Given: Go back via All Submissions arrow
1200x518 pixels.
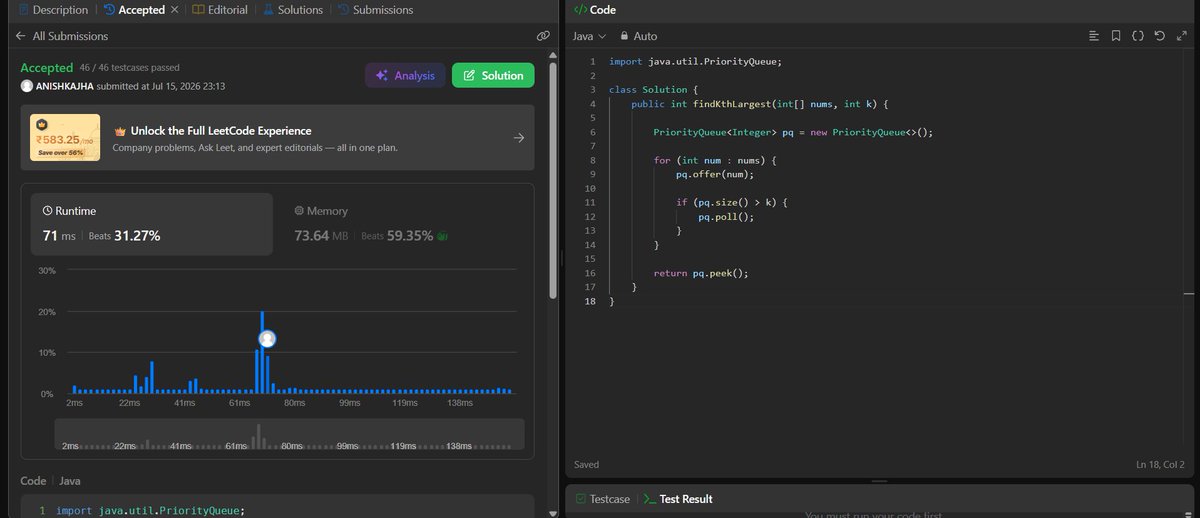Looking at the screenshot, I should [20, 36].
